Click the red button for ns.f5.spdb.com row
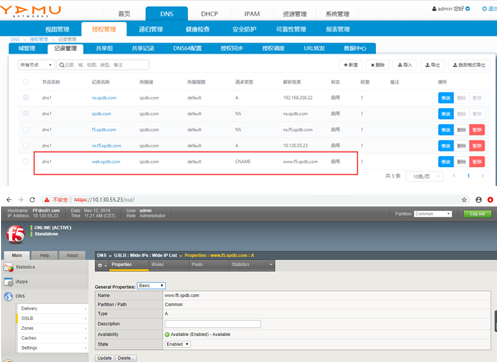497x362 pixels. tap(477, 146)
